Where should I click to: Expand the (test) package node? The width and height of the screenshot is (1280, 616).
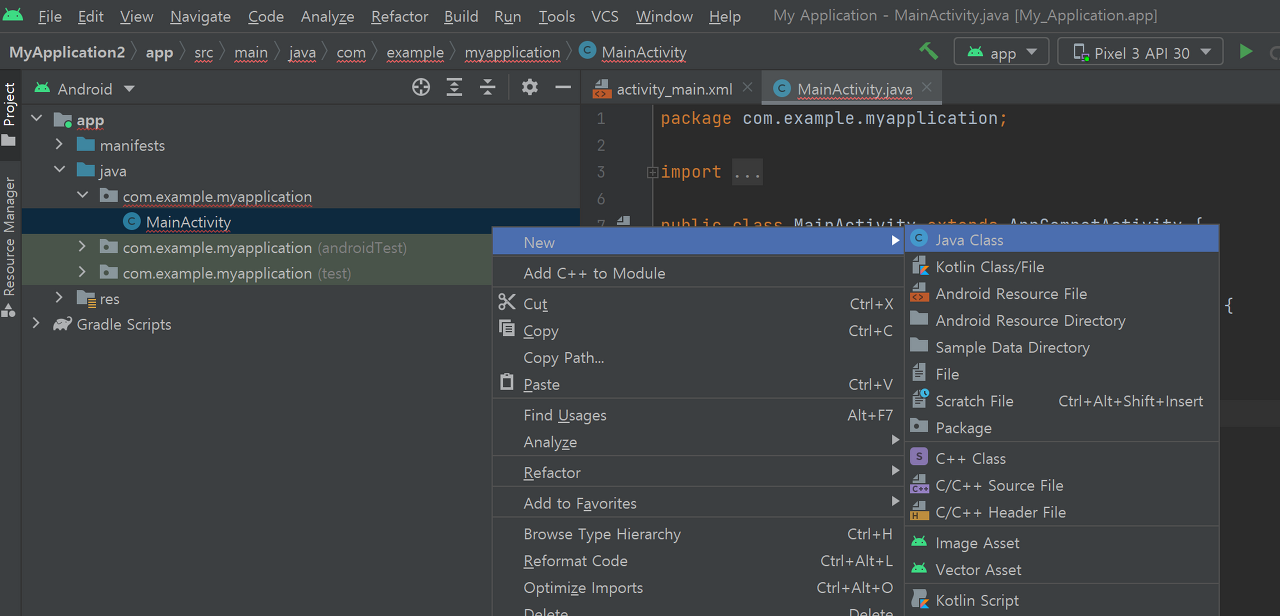pyautogui.click(x=83, y=273)
